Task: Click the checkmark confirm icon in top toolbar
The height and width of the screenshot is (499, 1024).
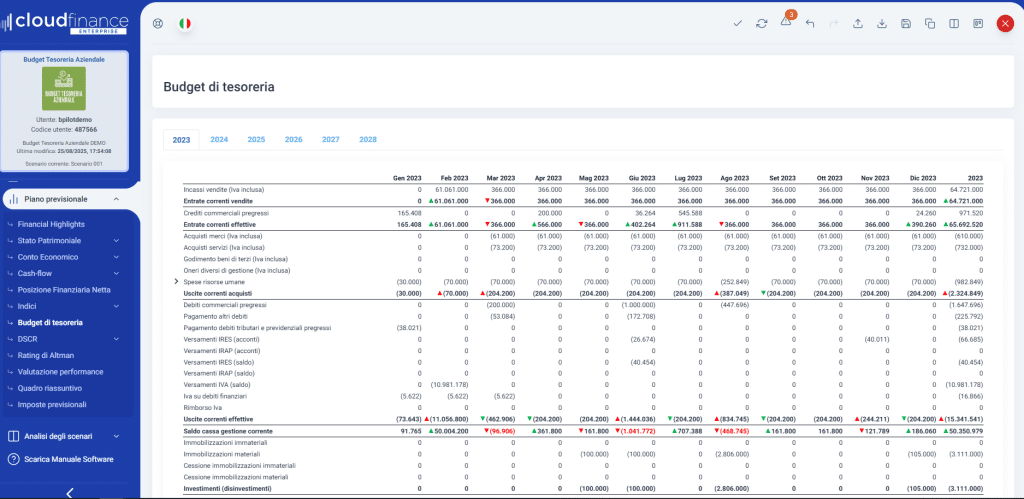Action: (x=738, y=24)
